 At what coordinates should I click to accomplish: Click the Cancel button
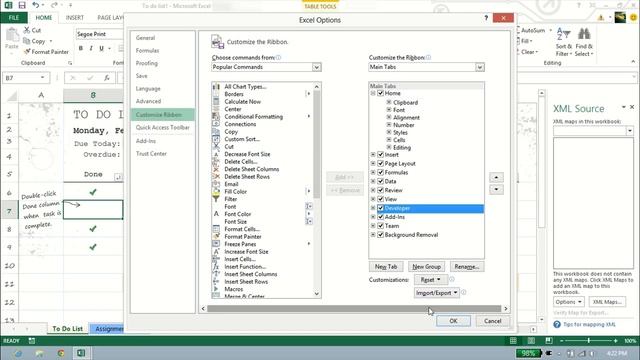(x=492, y=321)
